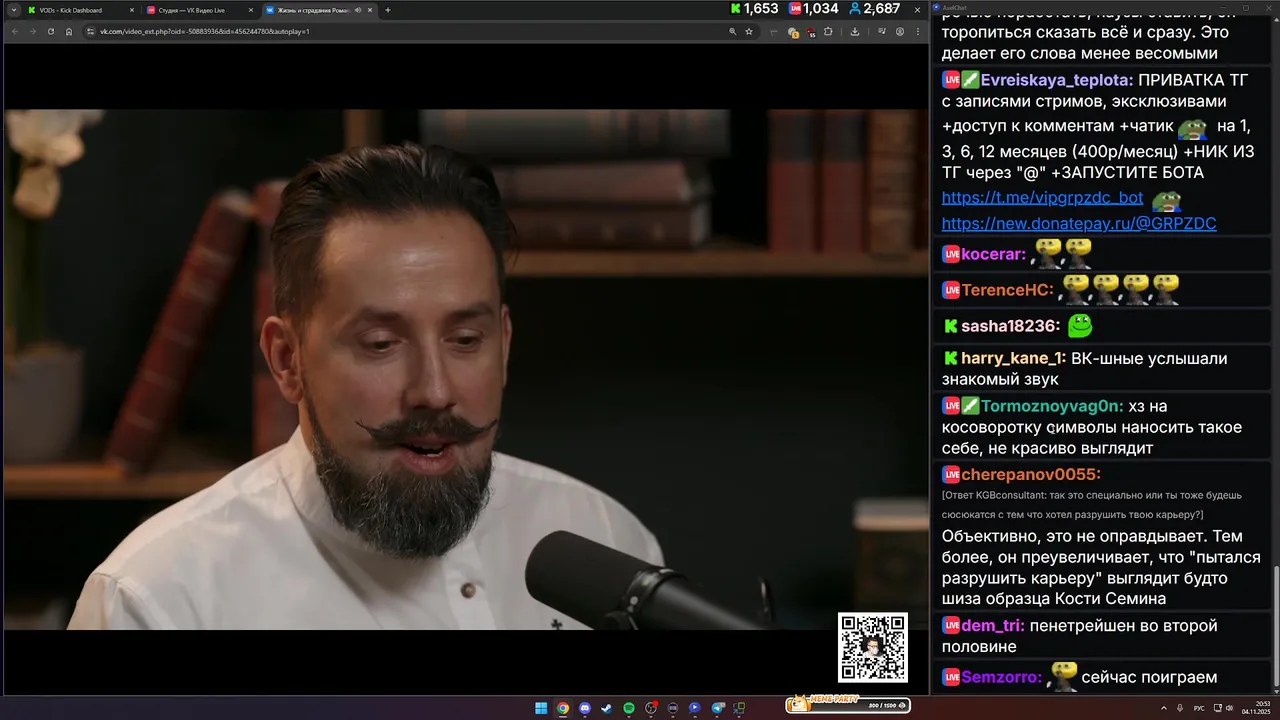Open the Chrome three-dot menu

[x=918, y=31]
